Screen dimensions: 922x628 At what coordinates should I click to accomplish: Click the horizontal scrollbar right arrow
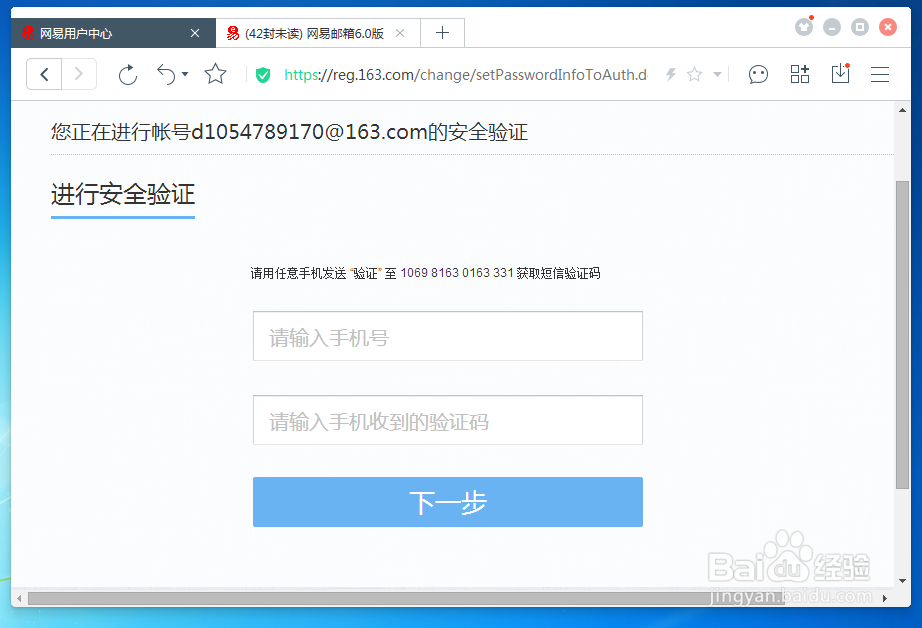click(884, 598)
